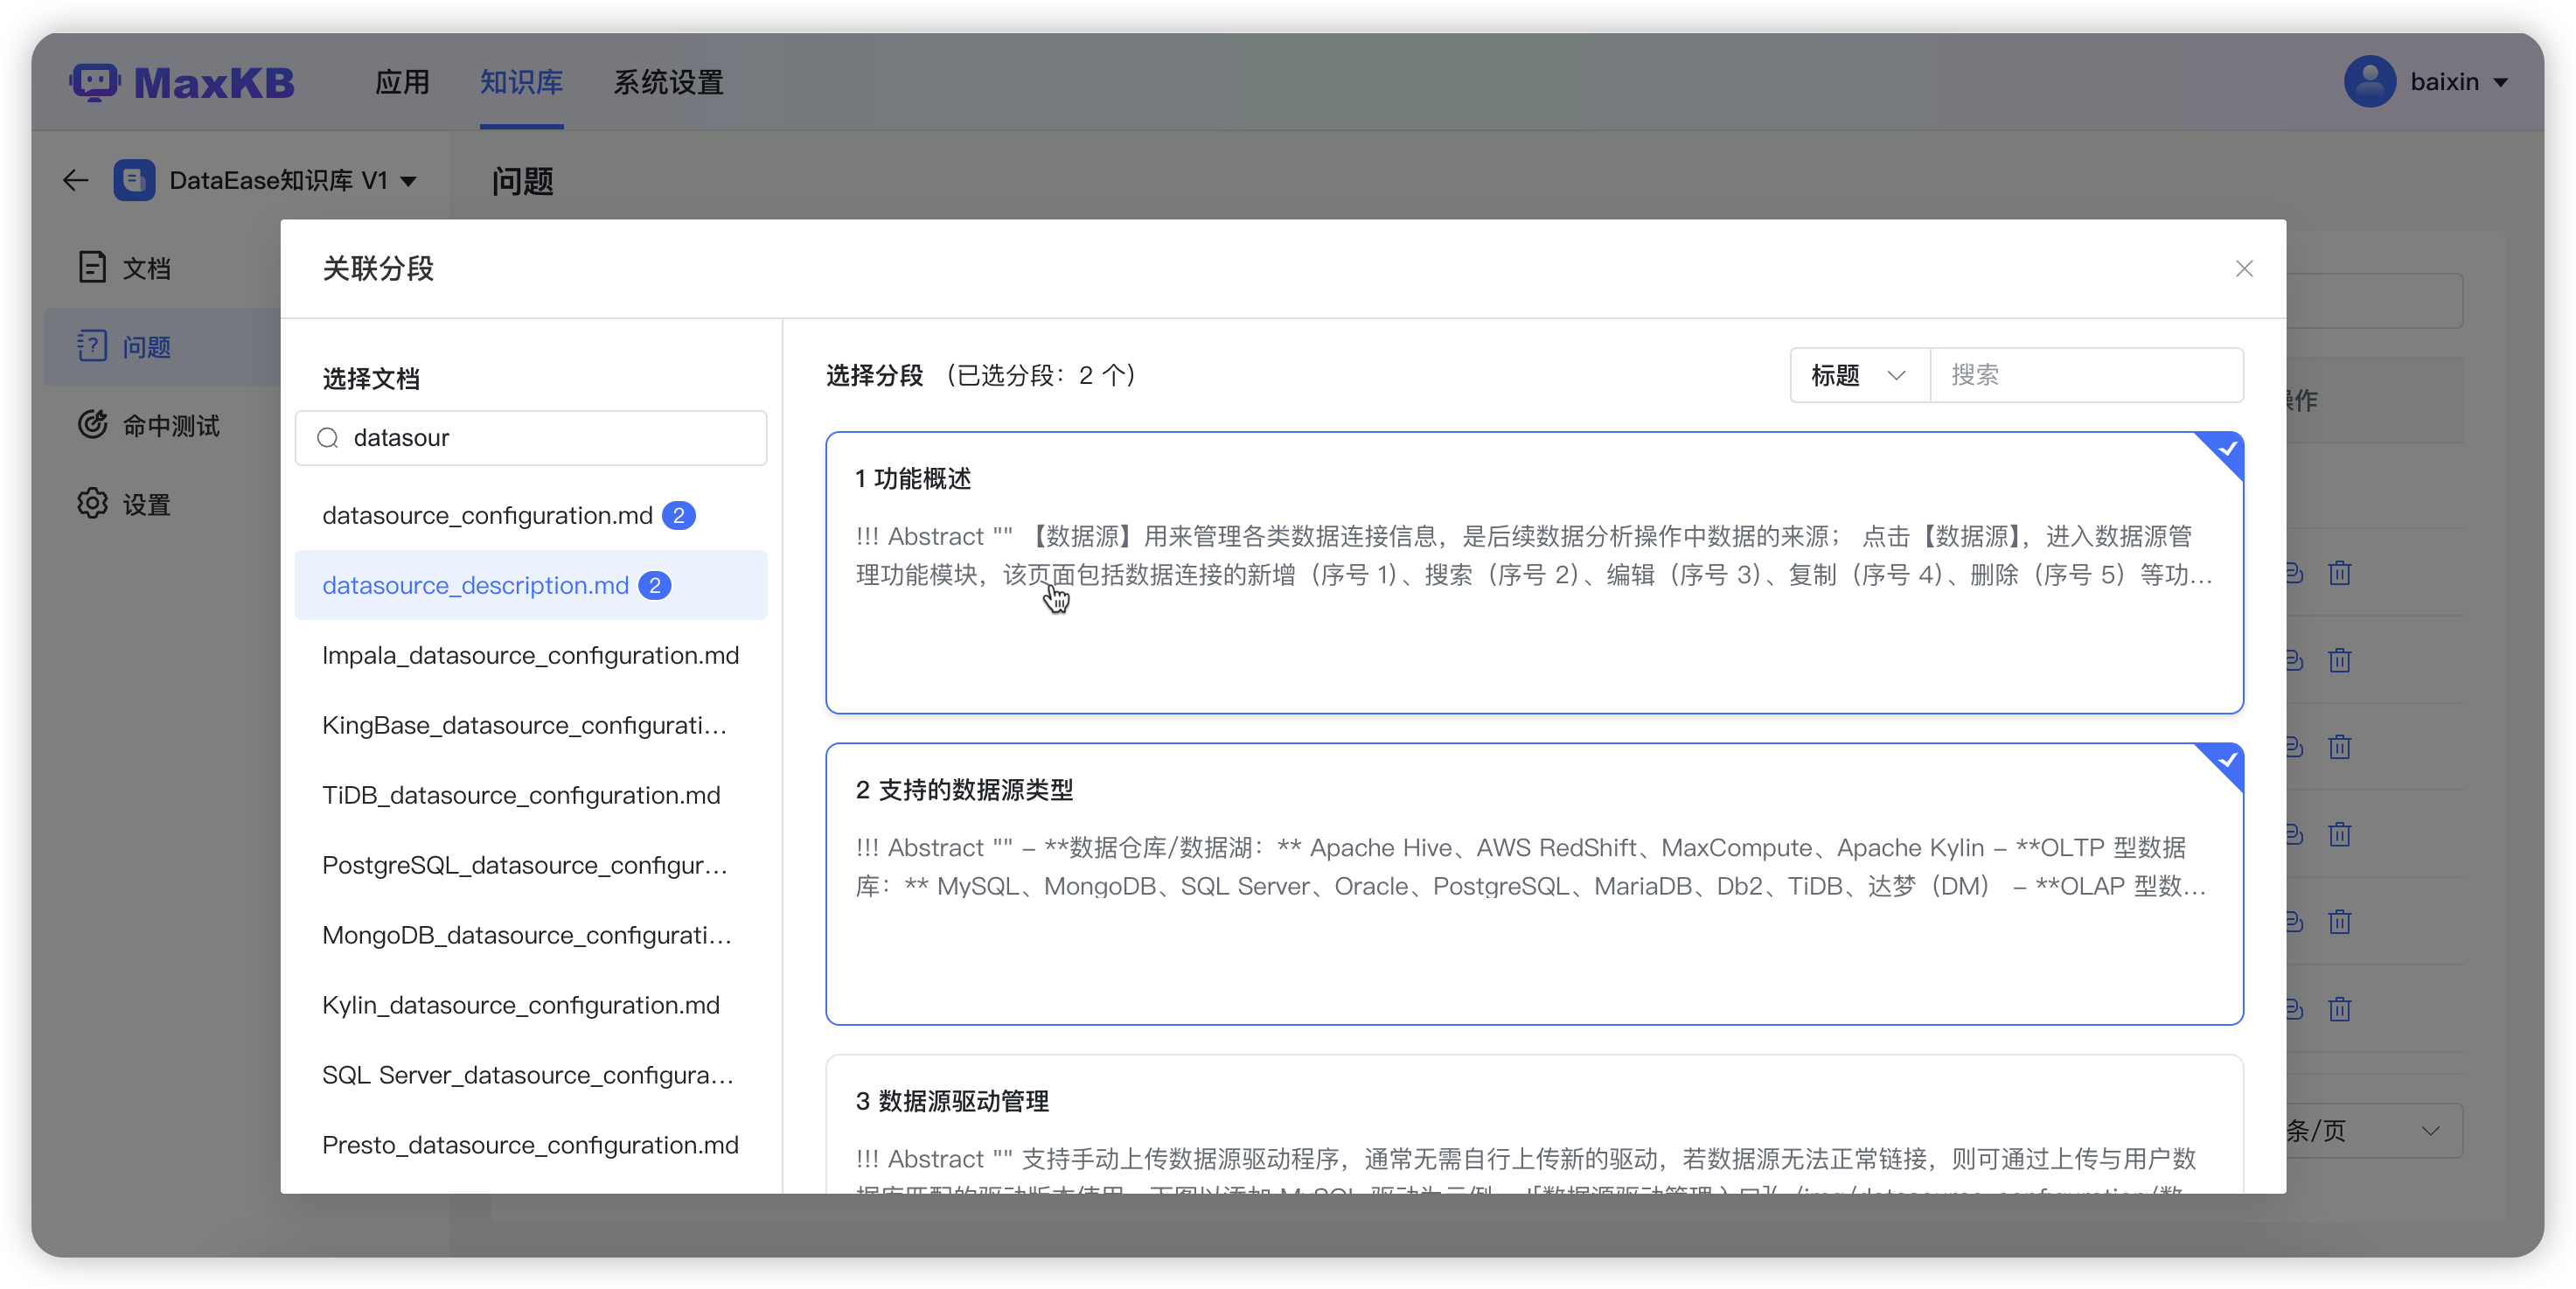Select TiDB_datasource_configuration.md
The image size is (2576, 1289).
coord(531,795)
